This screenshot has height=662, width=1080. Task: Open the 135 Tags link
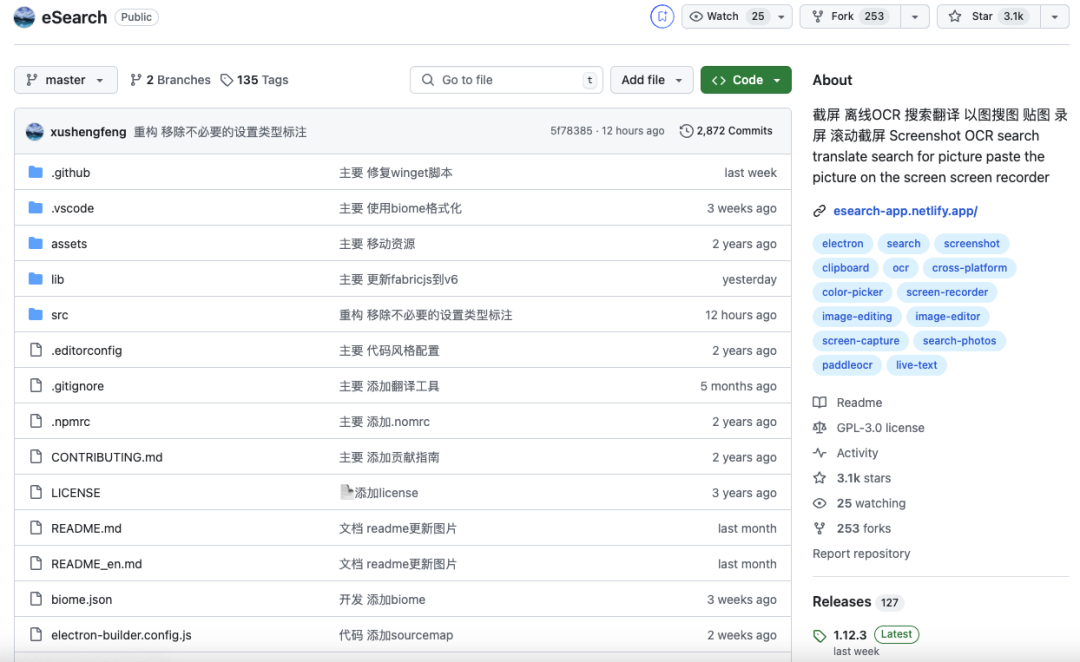254,80
